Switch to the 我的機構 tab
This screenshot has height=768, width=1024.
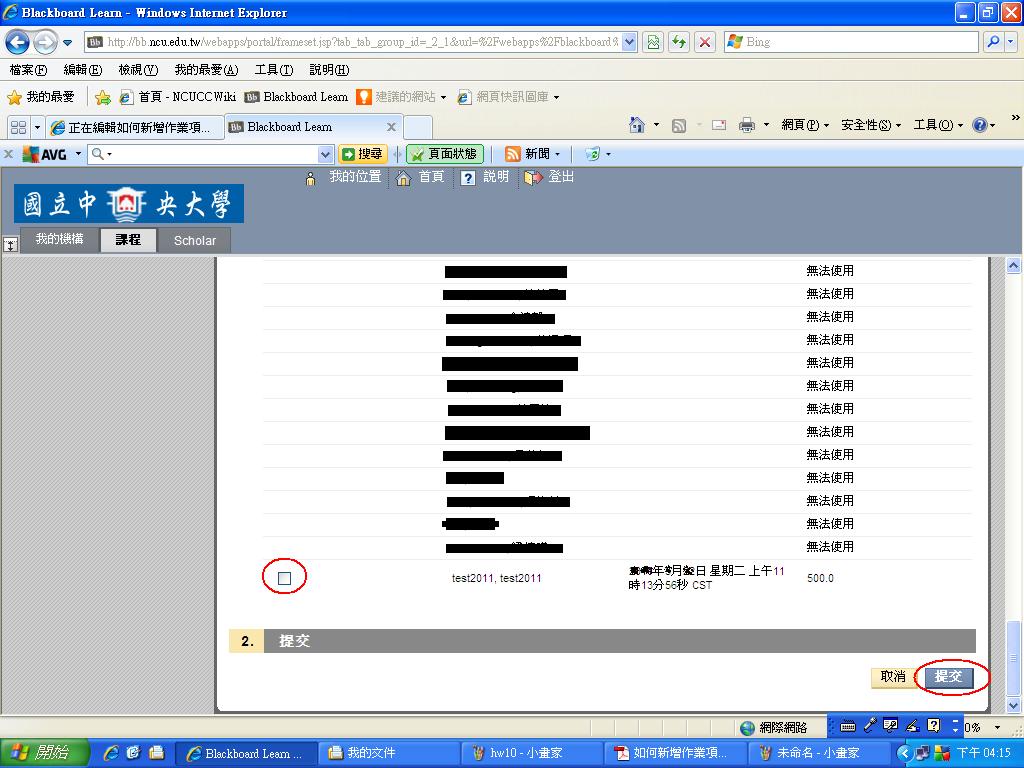59,239
